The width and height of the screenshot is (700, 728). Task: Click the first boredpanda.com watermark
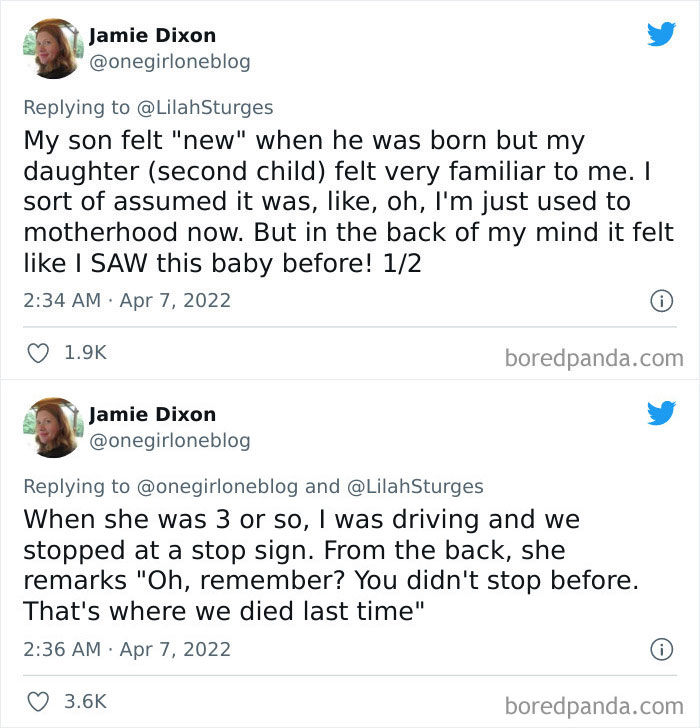594,358
